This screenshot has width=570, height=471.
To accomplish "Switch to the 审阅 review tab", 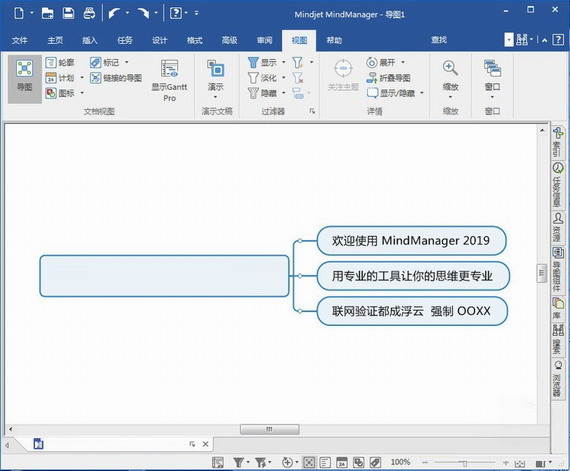I will pos(264,40).
